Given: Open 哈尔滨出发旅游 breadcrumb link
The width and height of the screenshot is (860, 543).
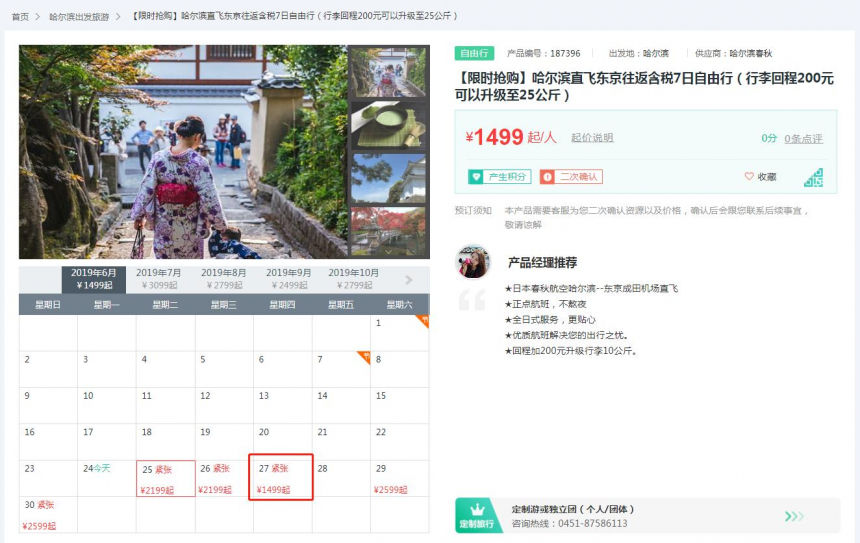Looking at the screenshot, I should click(x=79, y=16).
